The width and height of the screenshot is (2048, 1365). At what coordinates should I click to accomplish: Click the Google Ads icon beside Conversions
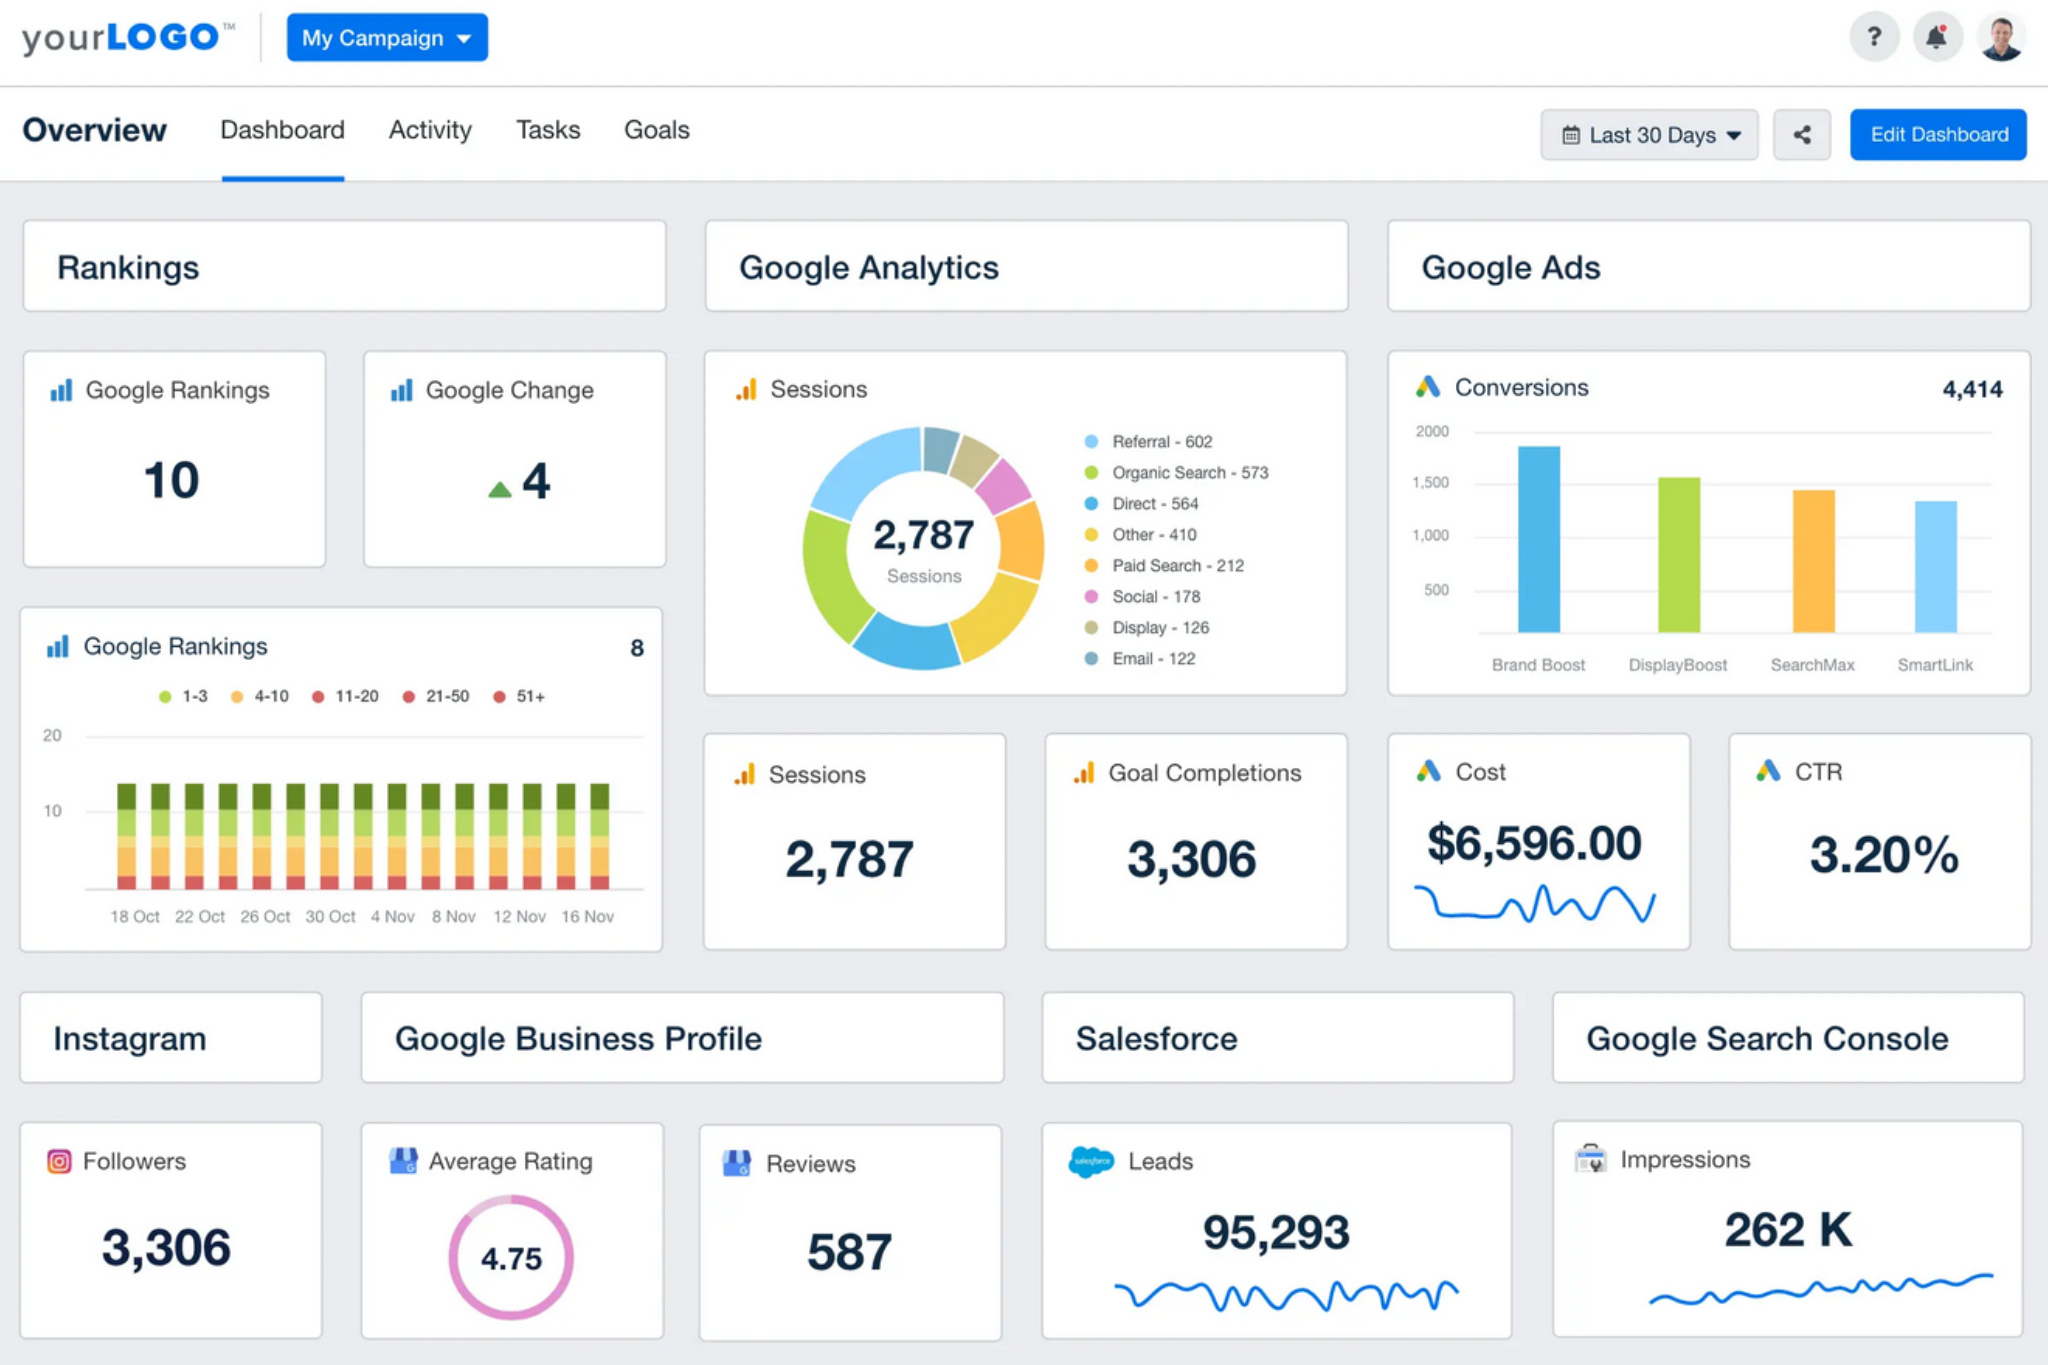click(x=1428, y=387)
